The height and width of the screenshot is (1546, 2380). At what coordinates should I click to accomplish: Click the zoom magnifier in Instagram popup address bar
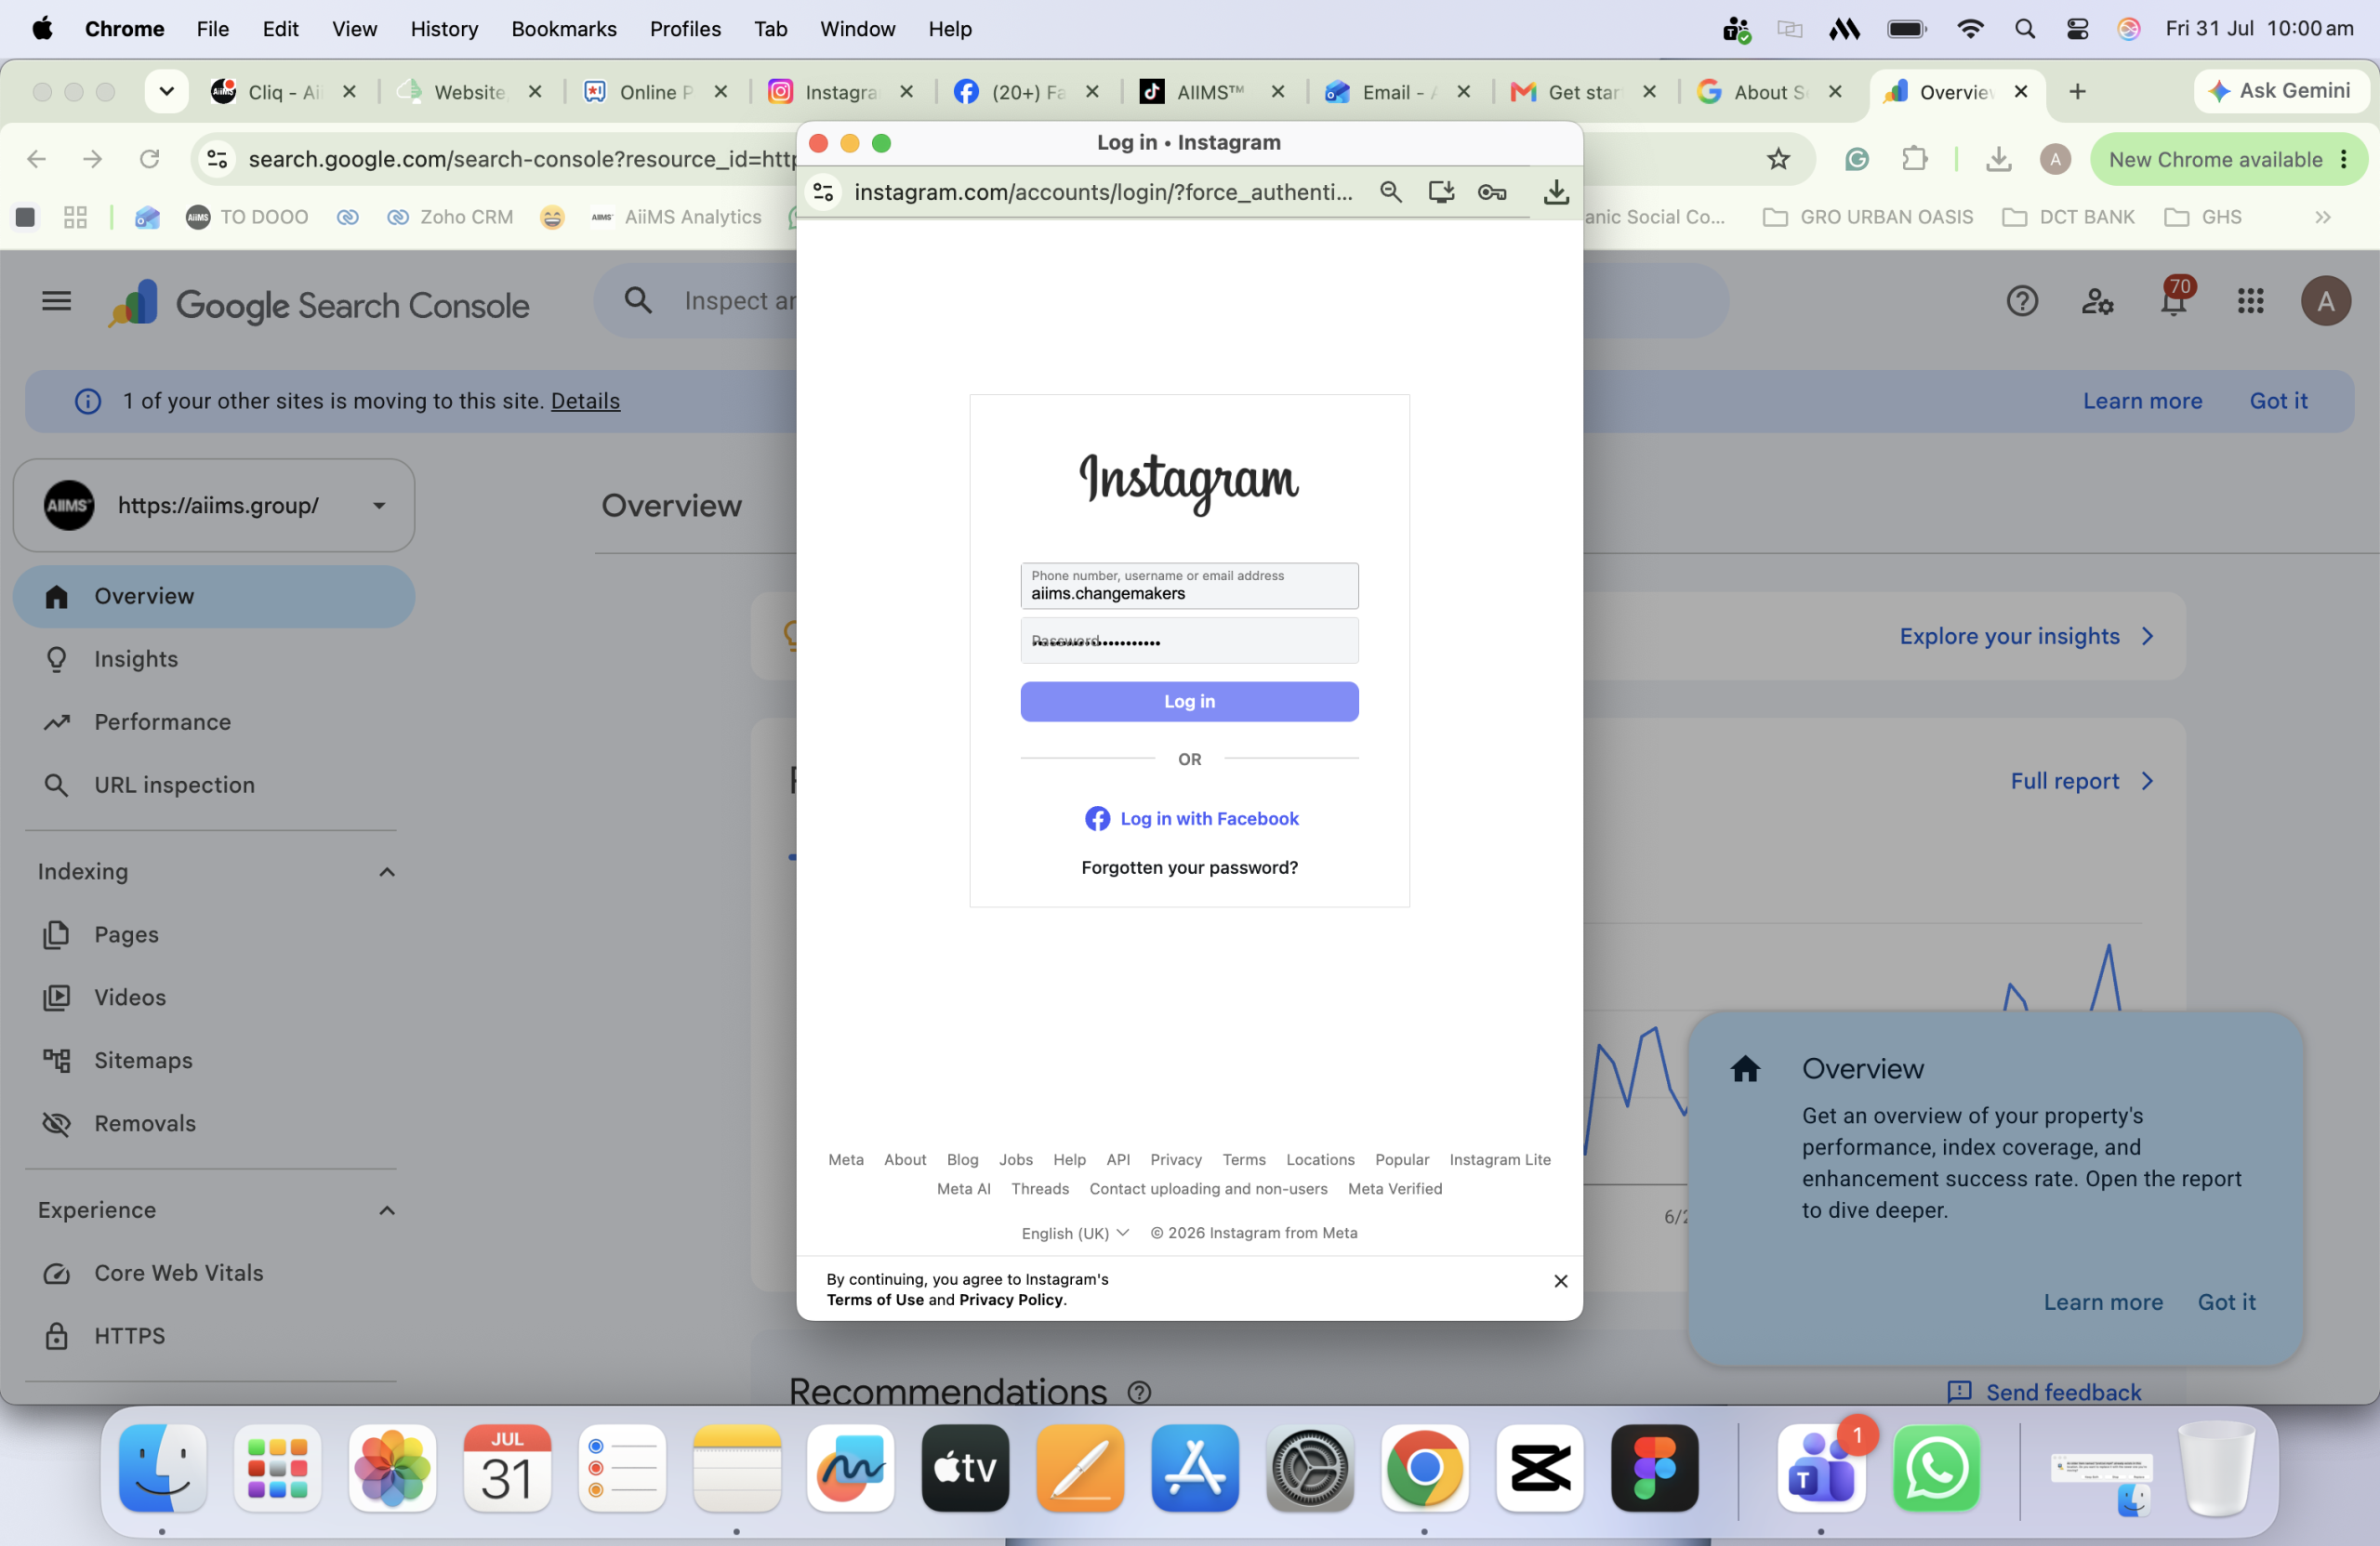(x=1390, y=191)
